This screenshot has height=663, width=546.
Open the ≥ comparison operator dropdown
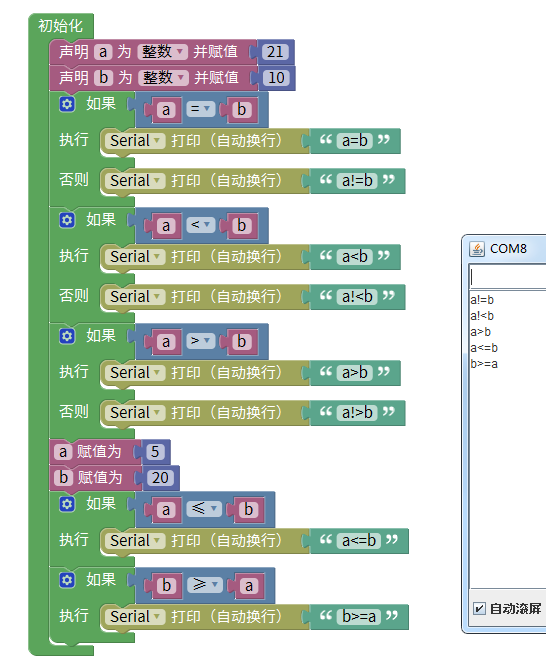(204, 585)
